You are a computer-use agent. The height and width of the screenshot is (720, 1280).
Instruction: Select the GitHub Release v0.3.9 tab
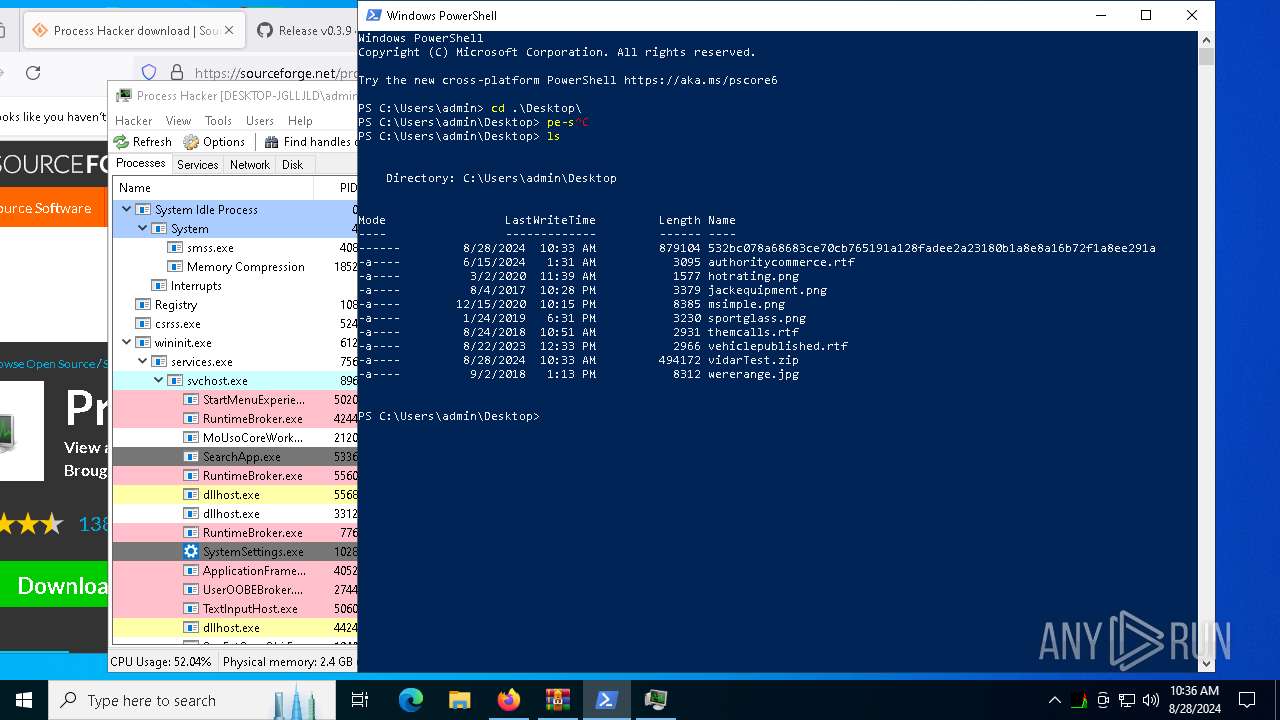click(x=304, y=31)
